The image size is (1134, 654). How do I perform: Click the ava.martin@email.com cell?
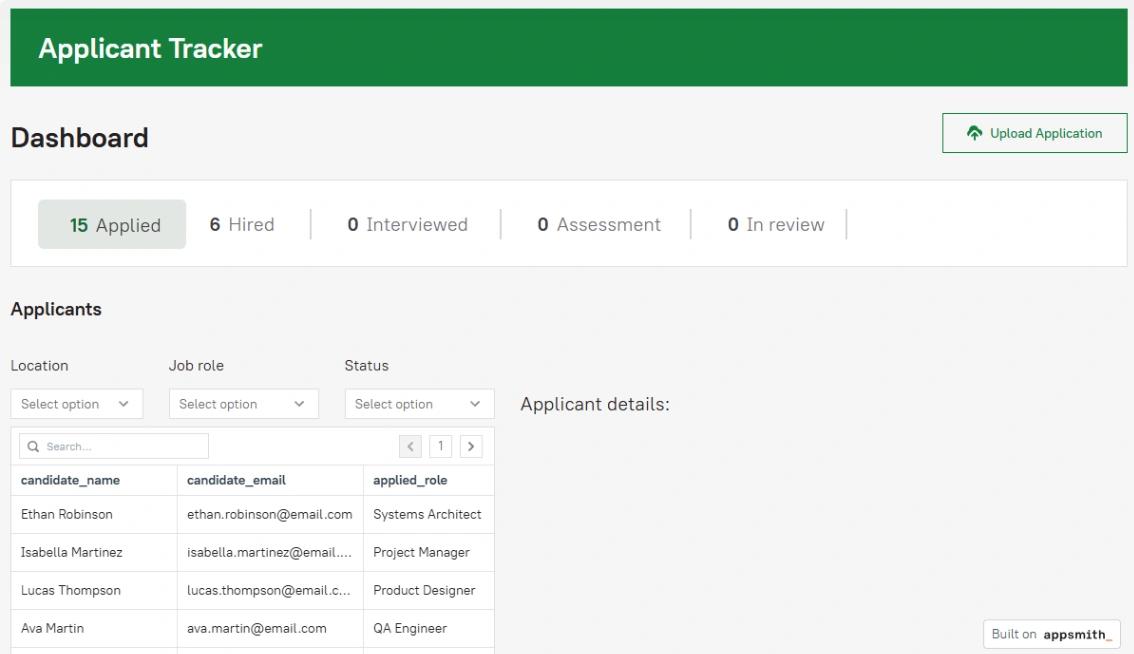pyautogui.click(x=270, y=628)
